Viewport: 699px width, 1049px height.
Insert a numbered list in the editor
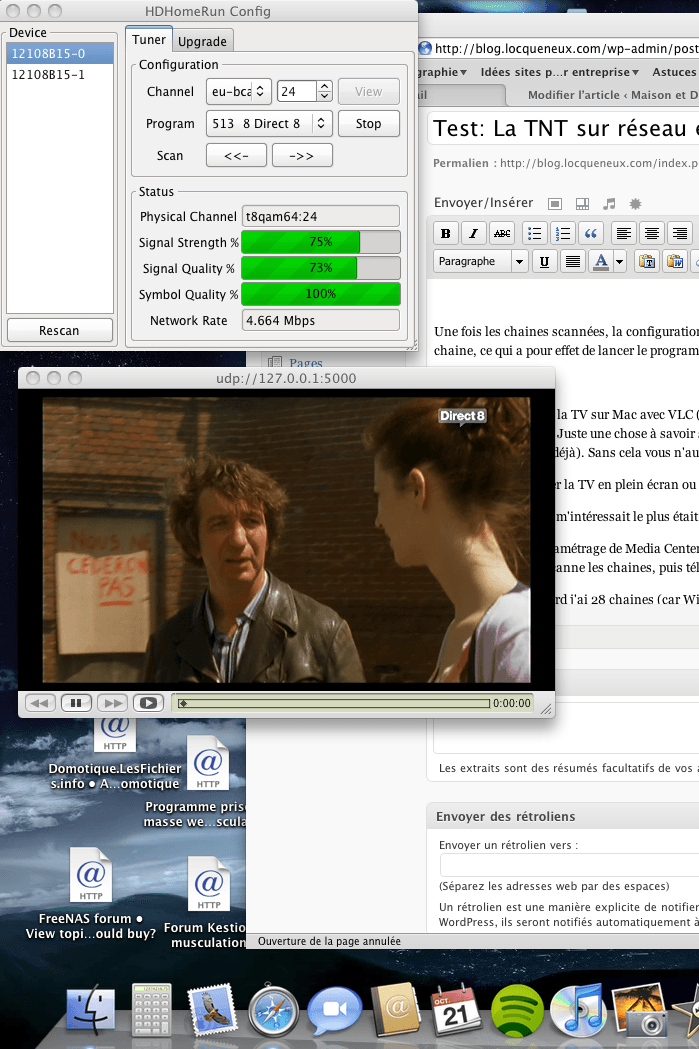coord(563,233)
